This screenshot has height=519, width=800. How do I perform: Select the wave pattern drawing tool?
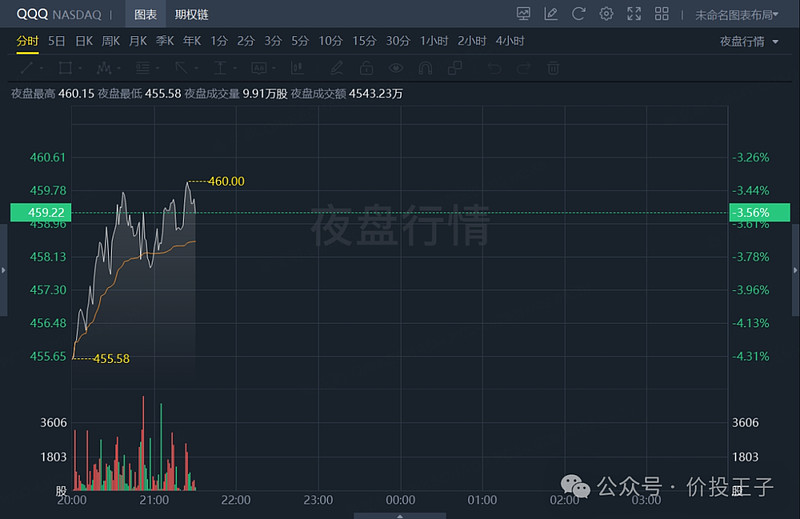pyautogui.click(x=104, y=67)
